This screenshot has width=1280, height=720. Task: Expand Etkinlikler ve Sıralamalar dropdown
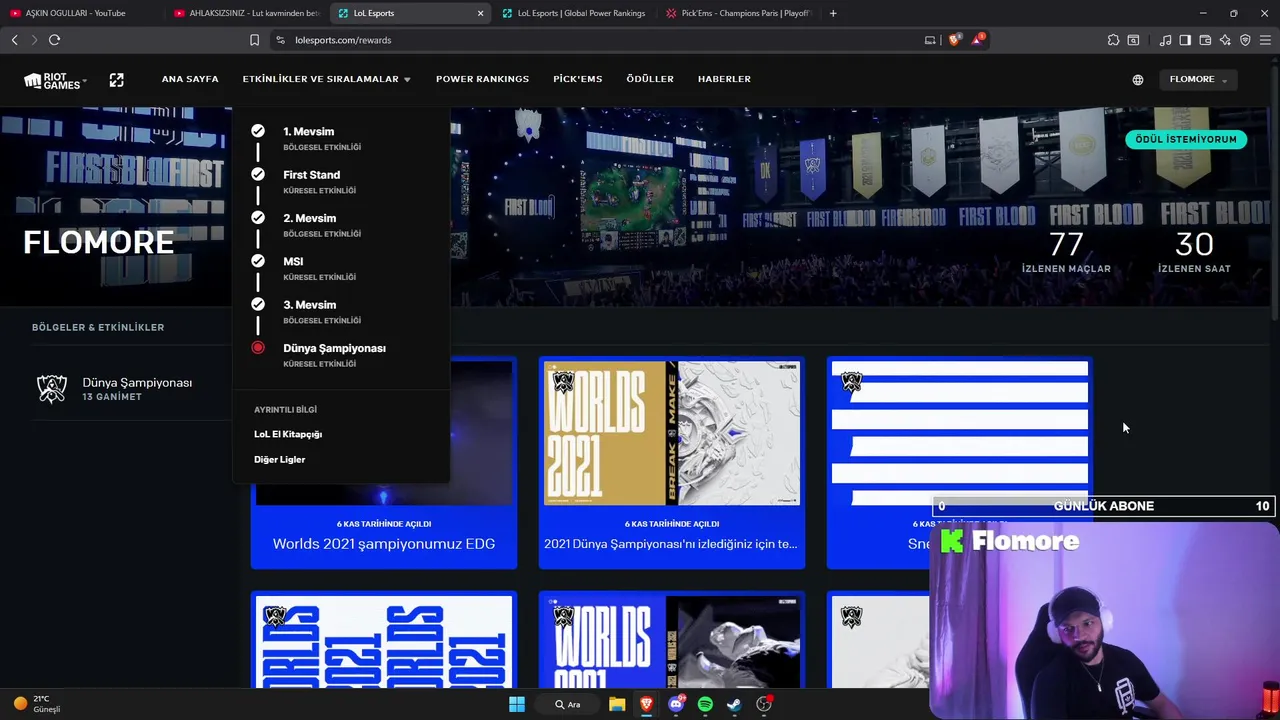tap(327, 79)
